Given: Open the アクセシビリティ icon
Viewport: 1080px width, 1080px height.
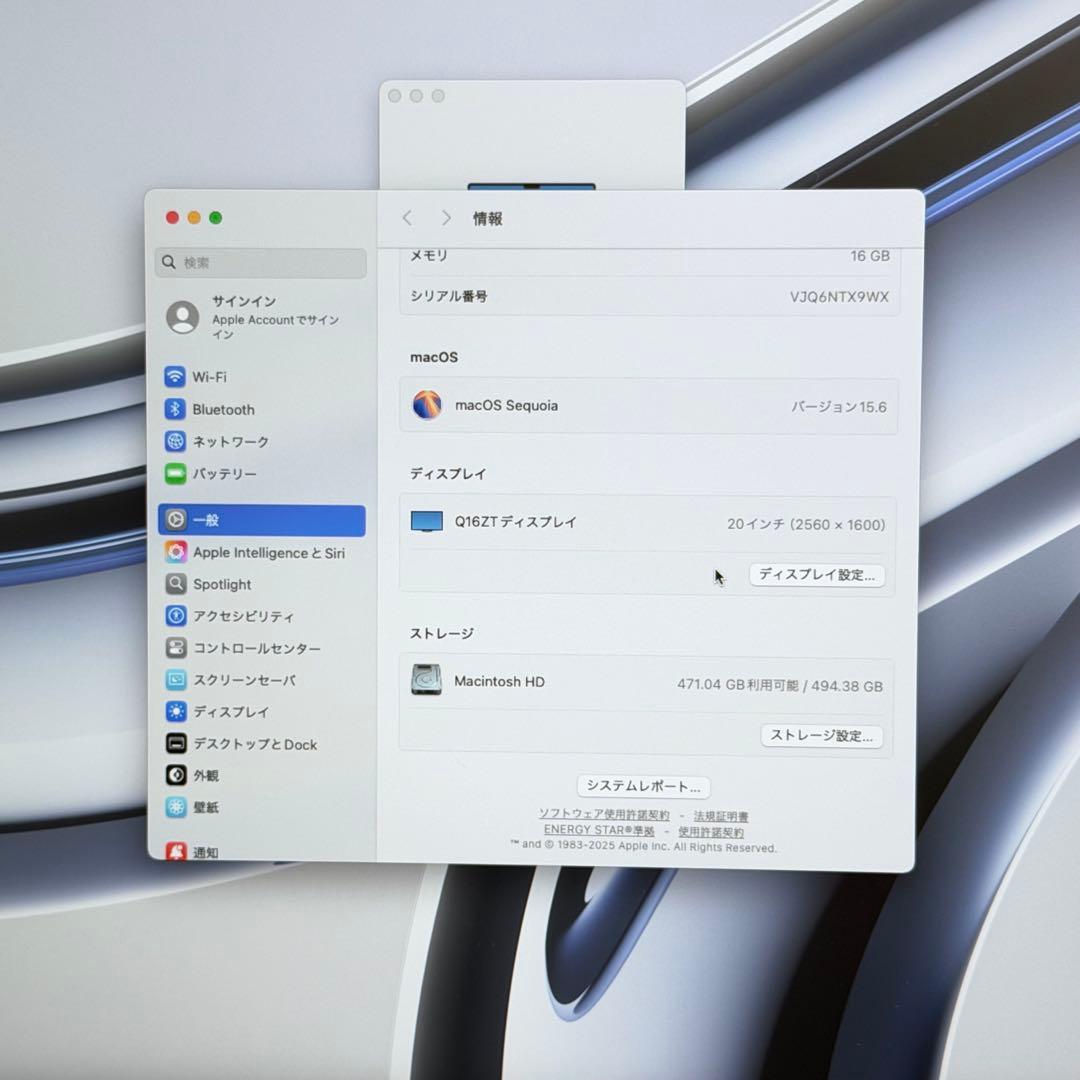Looking at the screenshot, I should (176, 616).
